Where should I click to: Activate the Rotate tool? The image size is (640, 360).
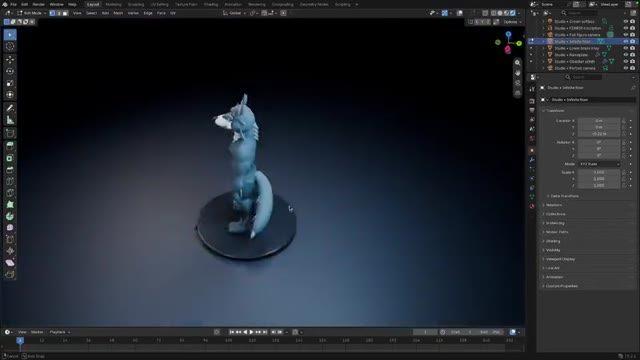[10, 71]
